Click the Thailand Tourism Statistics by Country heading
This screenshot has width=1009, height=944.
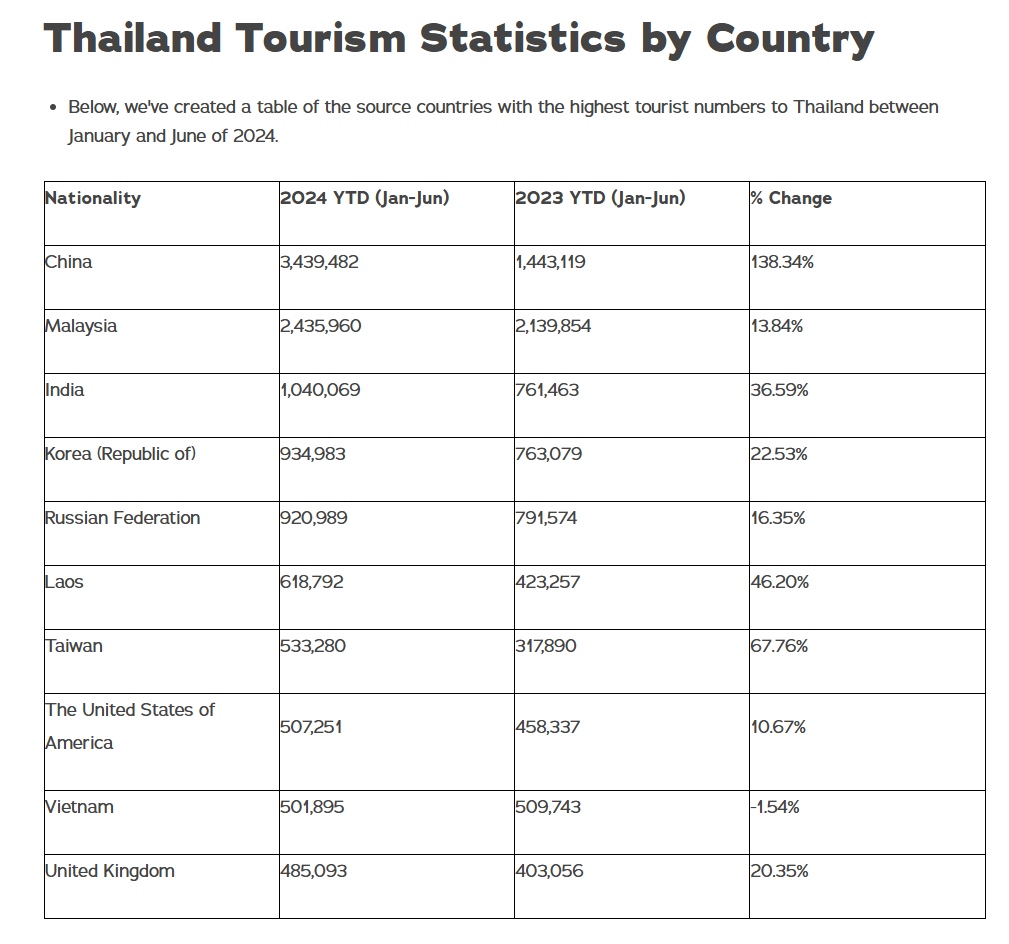(459, 39)
